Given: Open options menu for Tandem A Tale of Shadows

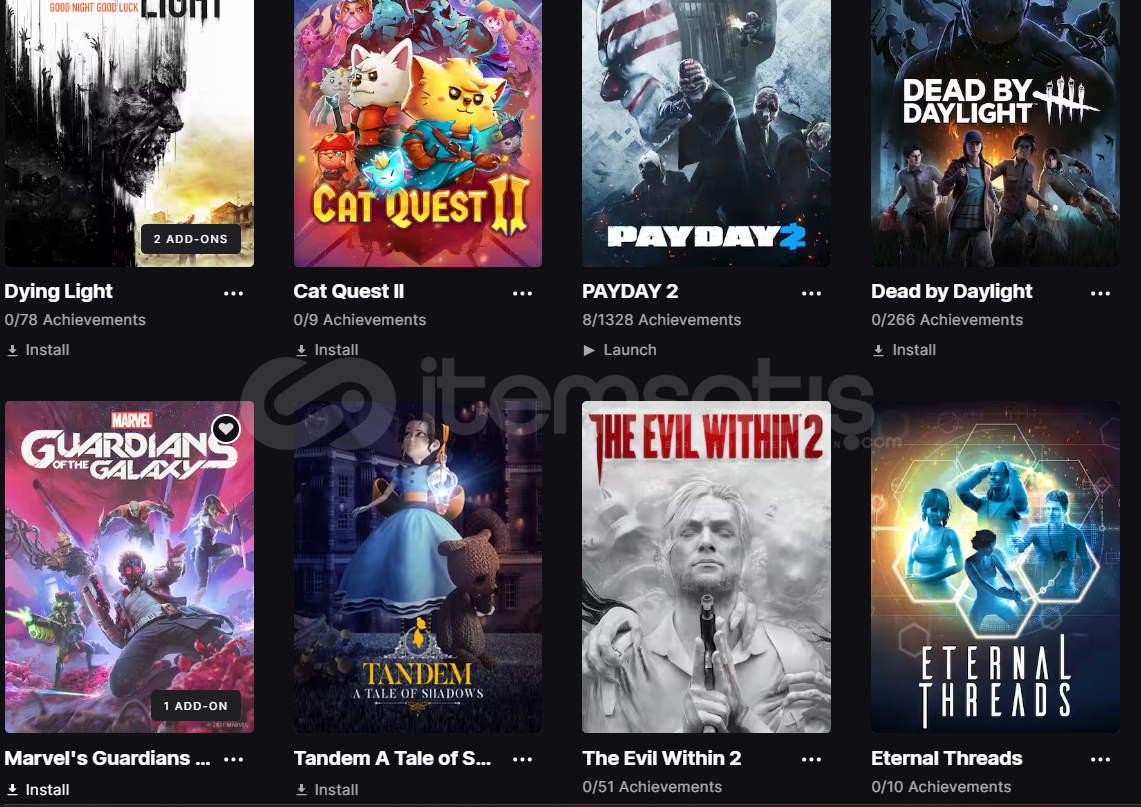Looking at the screenshot, I should point(522,759).
